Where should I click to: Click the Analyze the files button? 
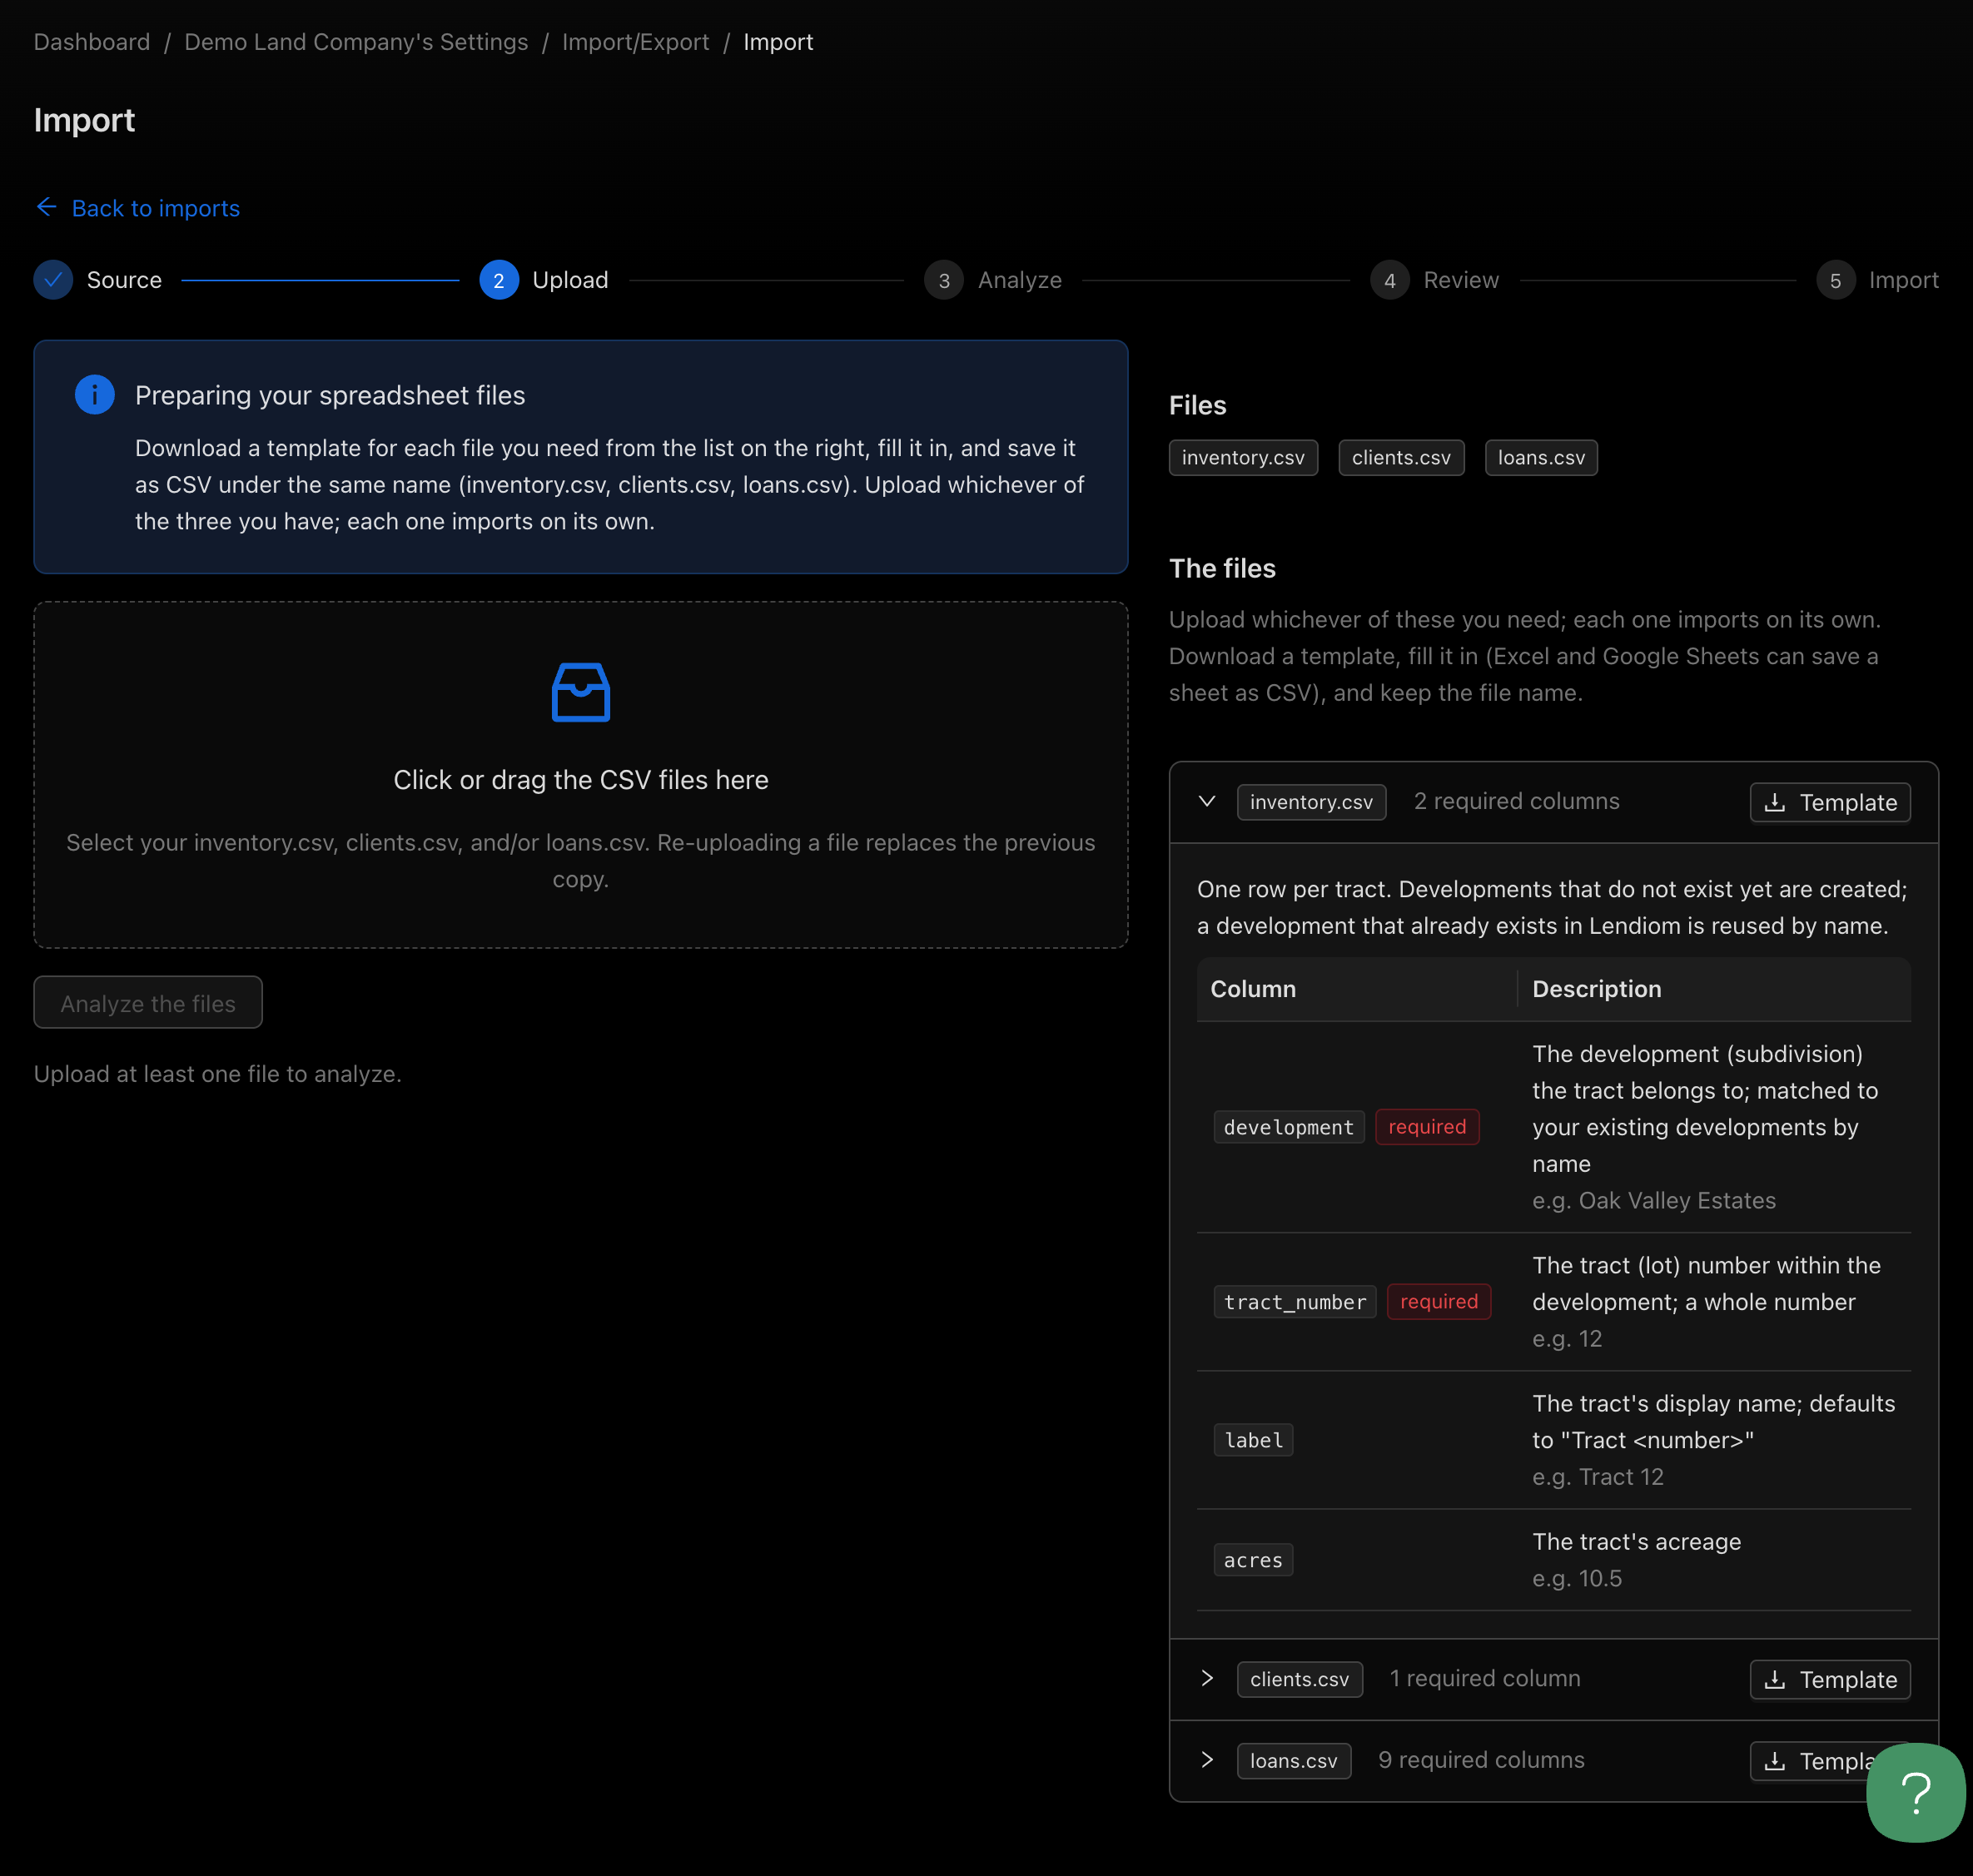(148, 1003)
